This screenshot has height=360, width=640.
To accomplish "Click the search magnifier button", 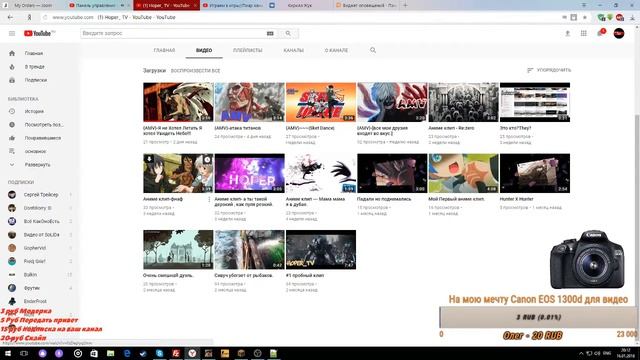I will 288,33.
